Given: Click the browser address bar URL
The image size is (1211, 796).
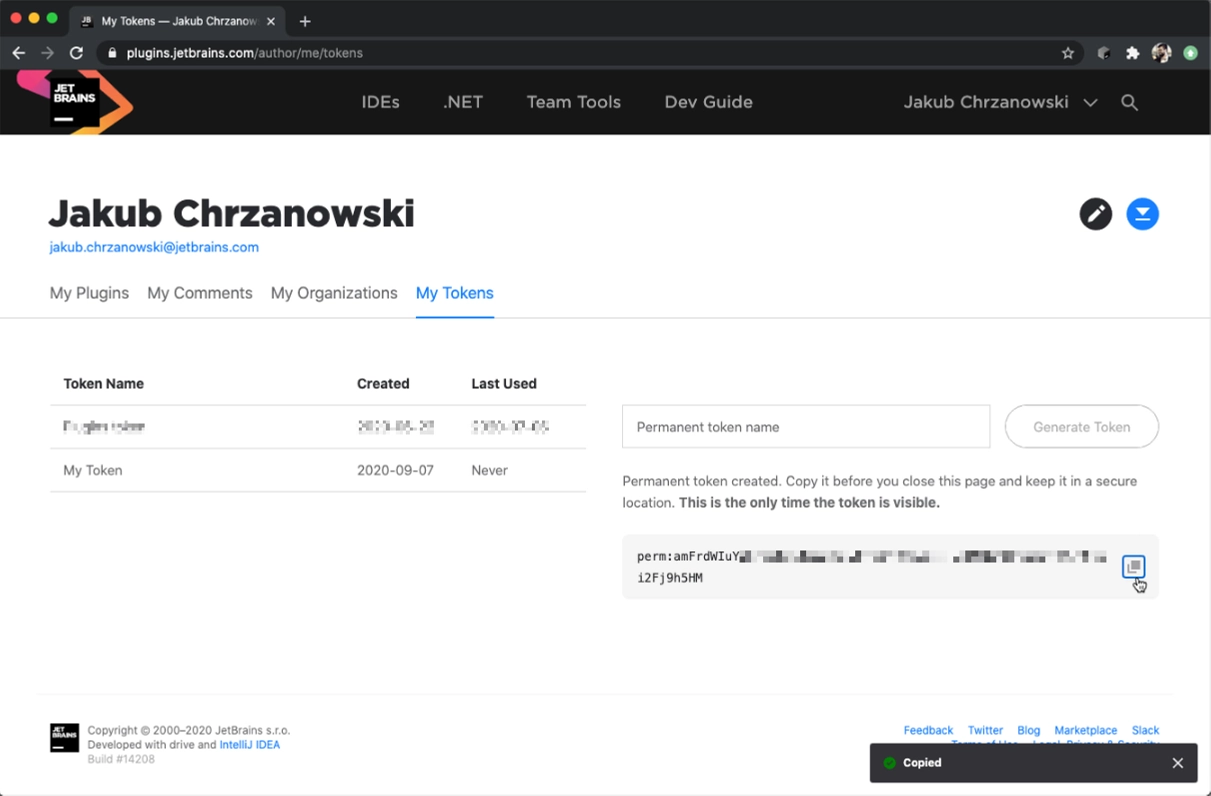Looking at the screenshot, I should pos(245,53).
